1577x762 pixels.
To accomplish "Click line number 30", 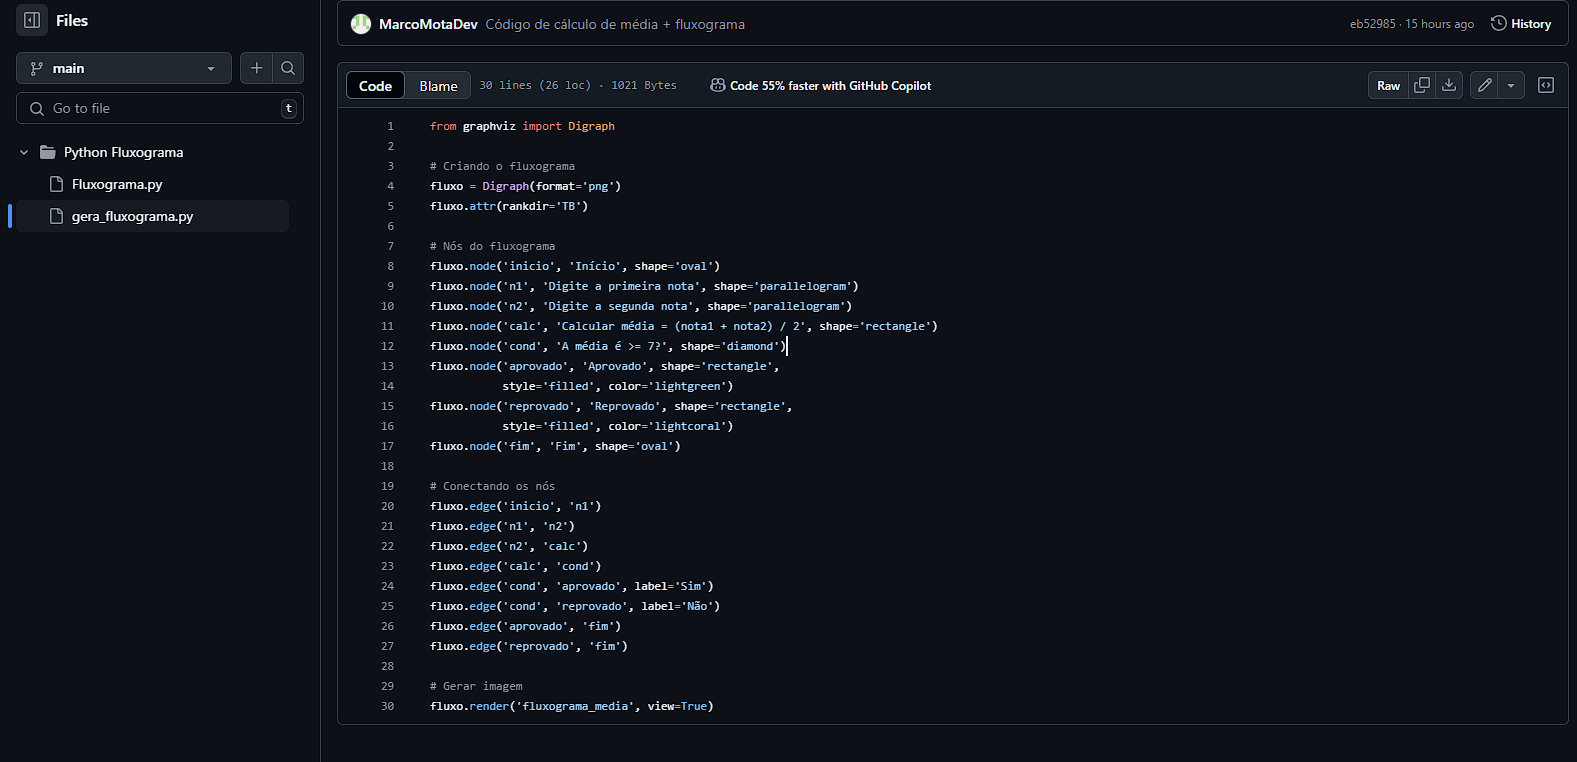I will click(x=388, y=706).
